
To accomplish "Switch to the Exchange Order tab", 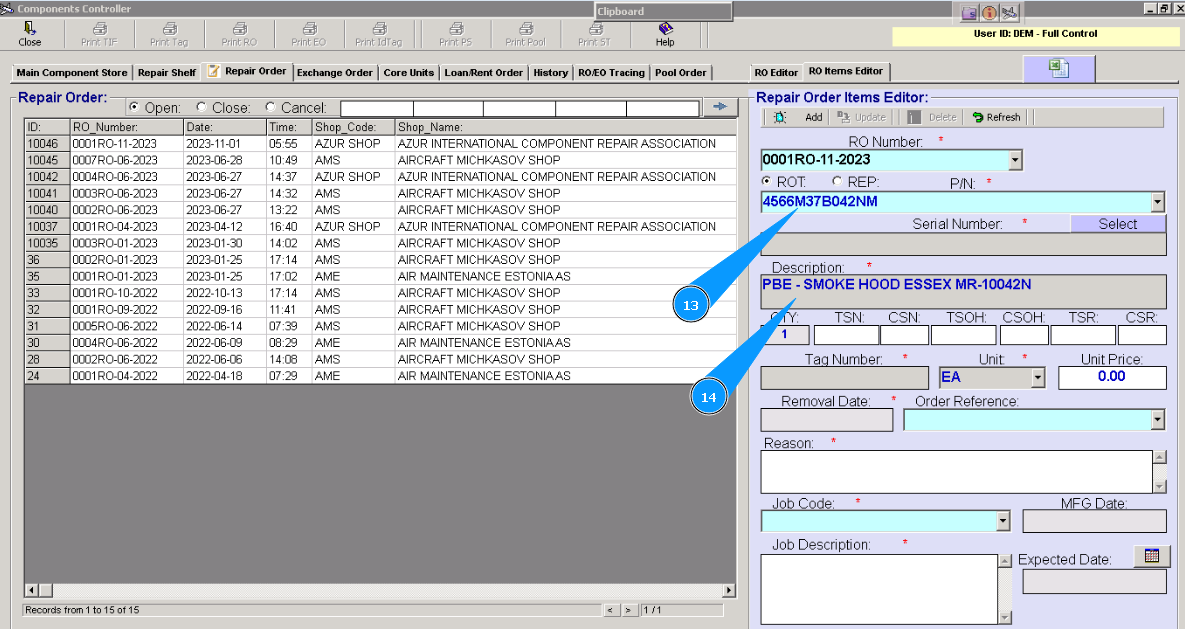I will coord(334,73).
